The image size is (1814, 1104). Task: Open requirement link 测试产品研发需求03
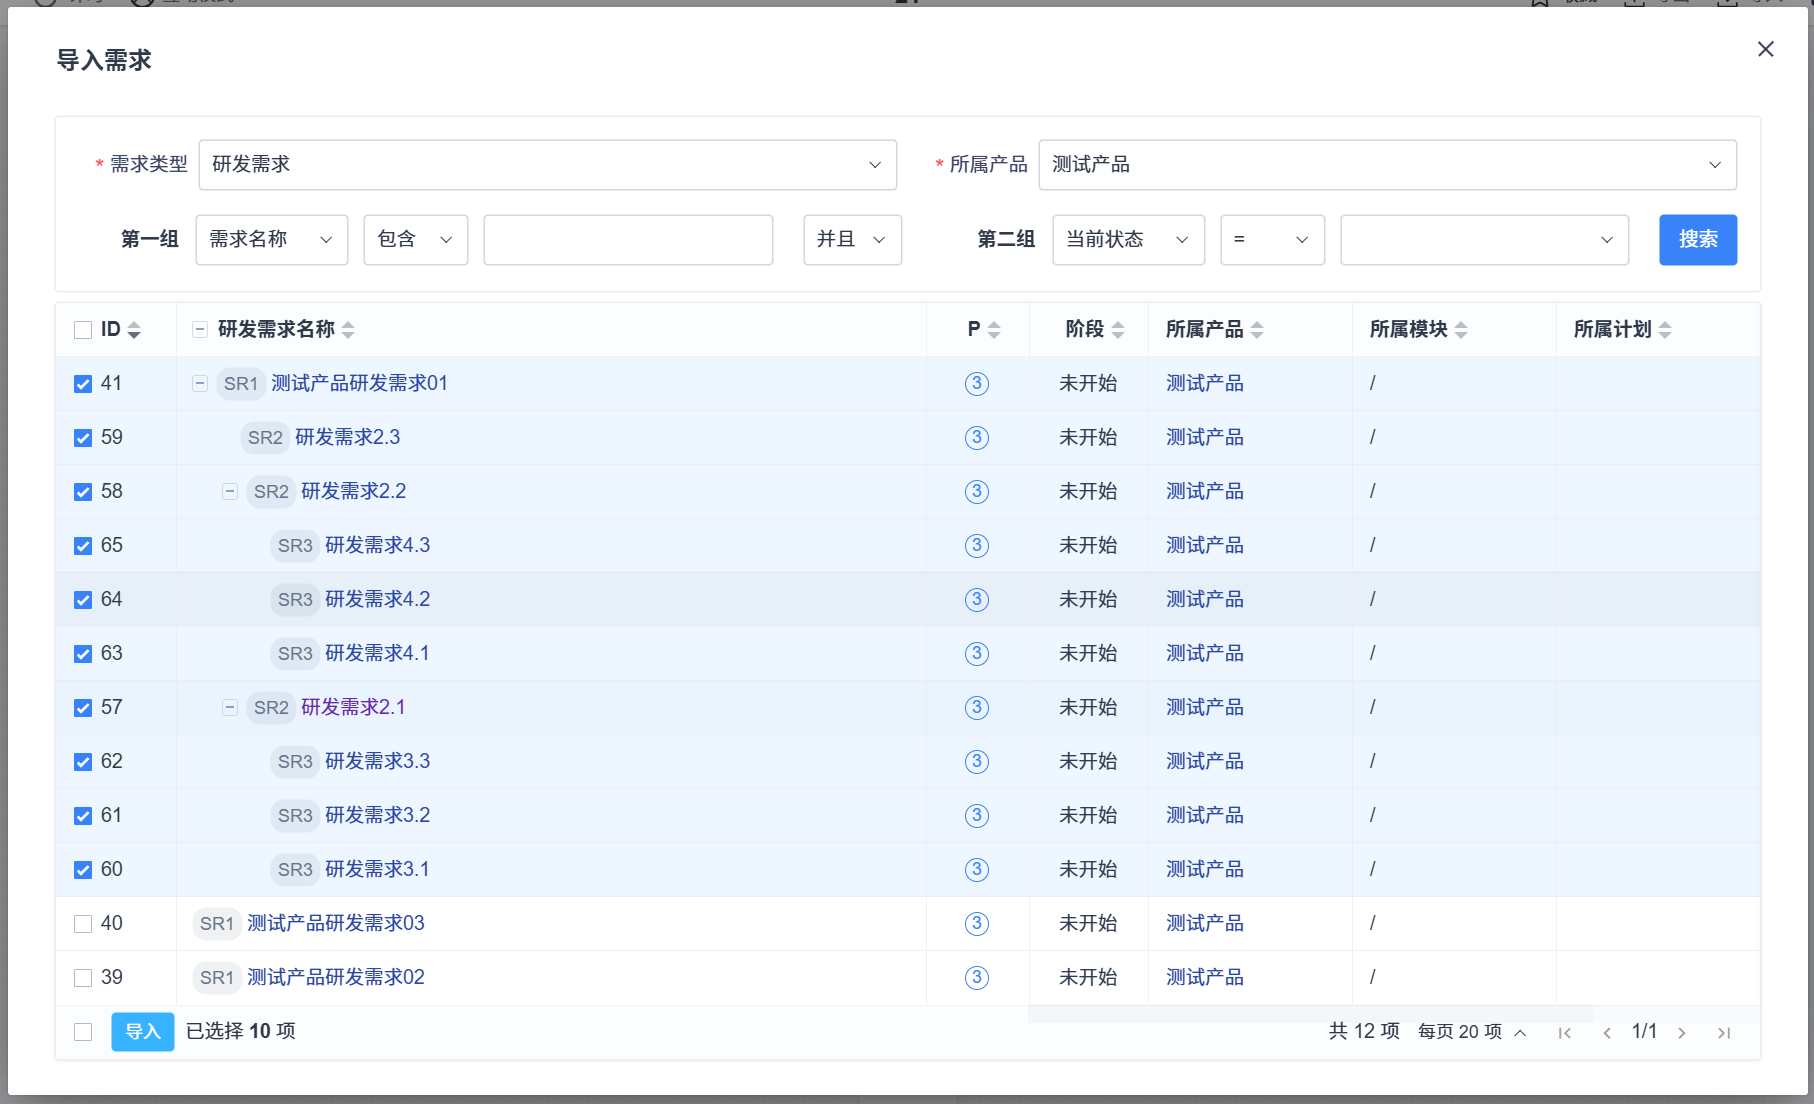click(x=335, y=924)
